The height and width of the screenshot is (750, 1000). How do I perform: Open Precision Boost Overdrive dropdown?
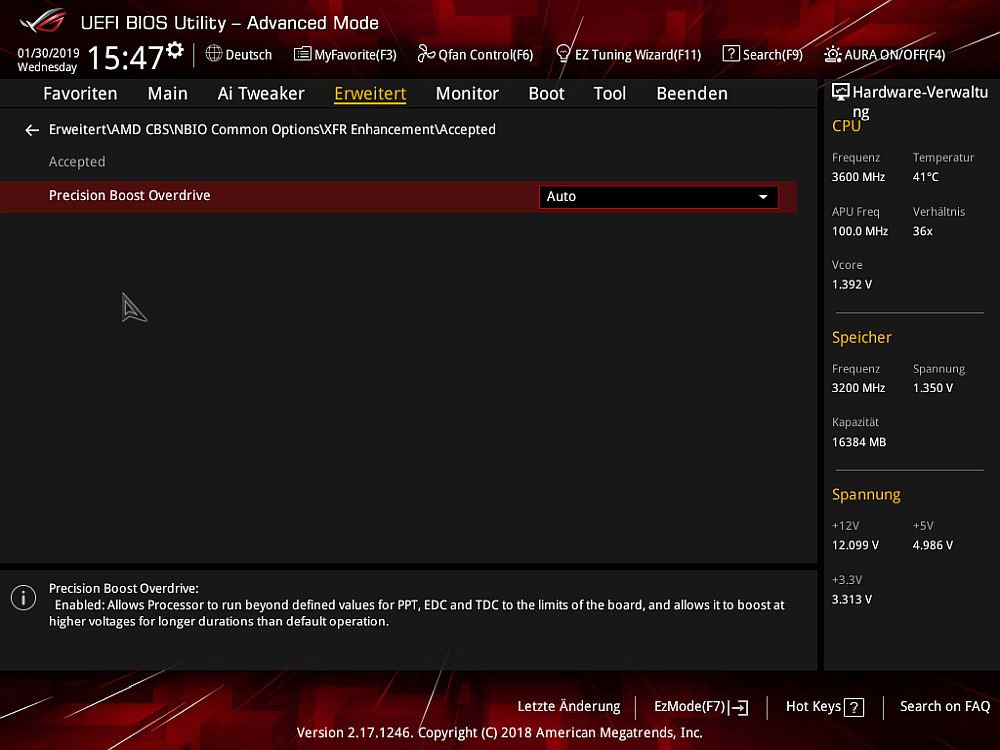pos(658,196)
